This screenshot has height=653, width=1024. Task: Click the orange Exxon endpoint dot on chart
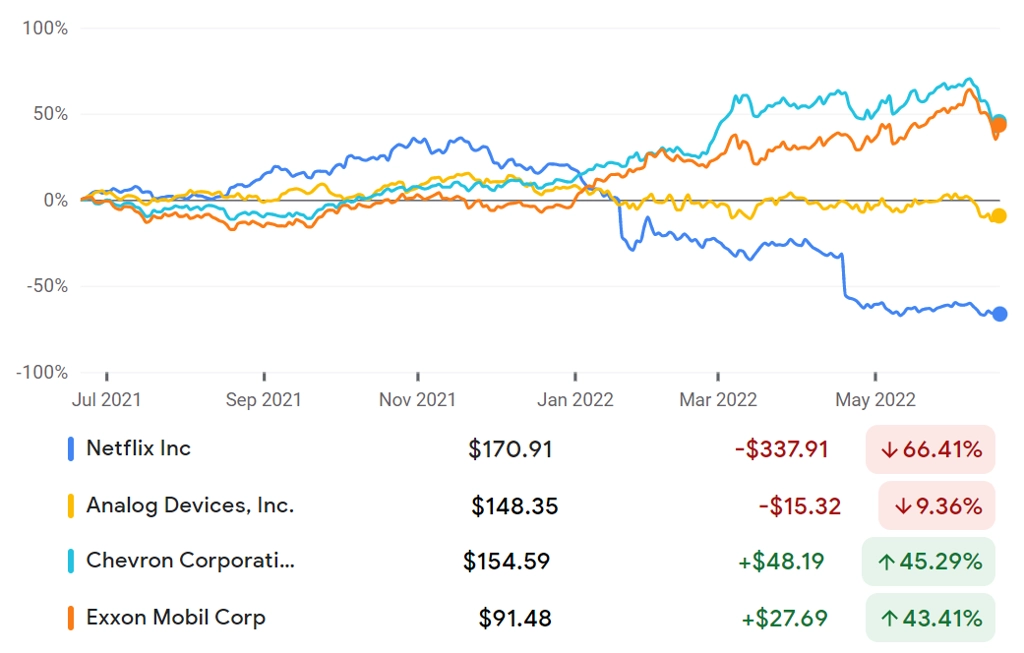point(998,126)
